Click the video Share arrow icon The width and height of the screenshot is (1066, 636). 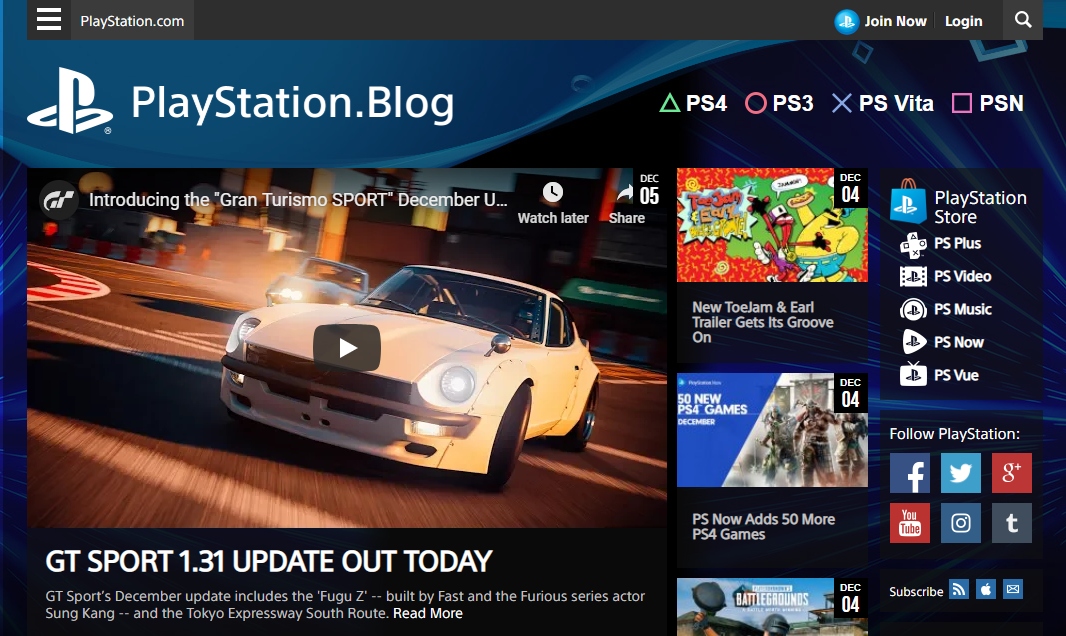coord(626,193)
